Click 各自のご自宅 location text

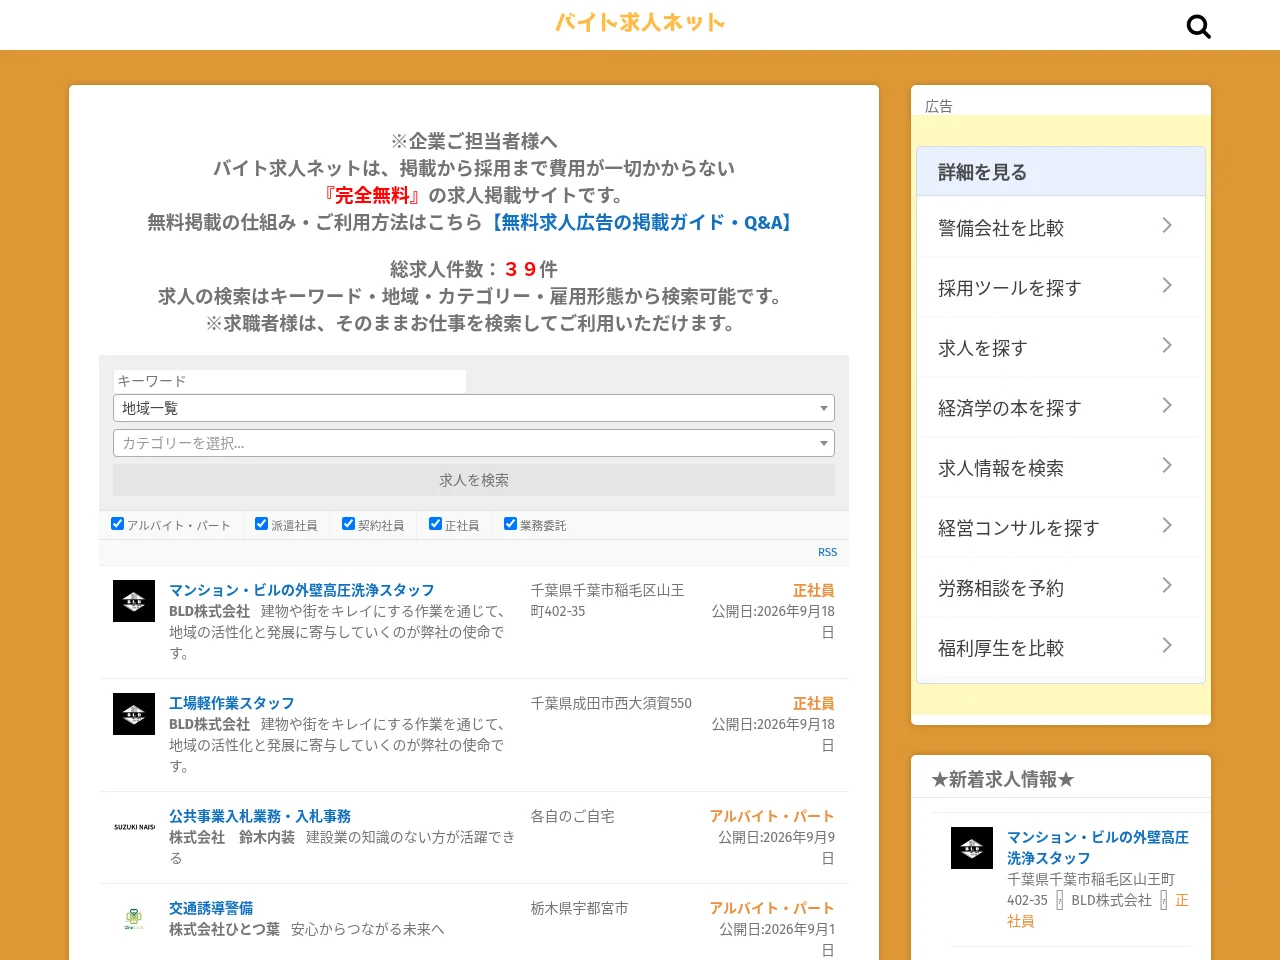tap(572, 816)
